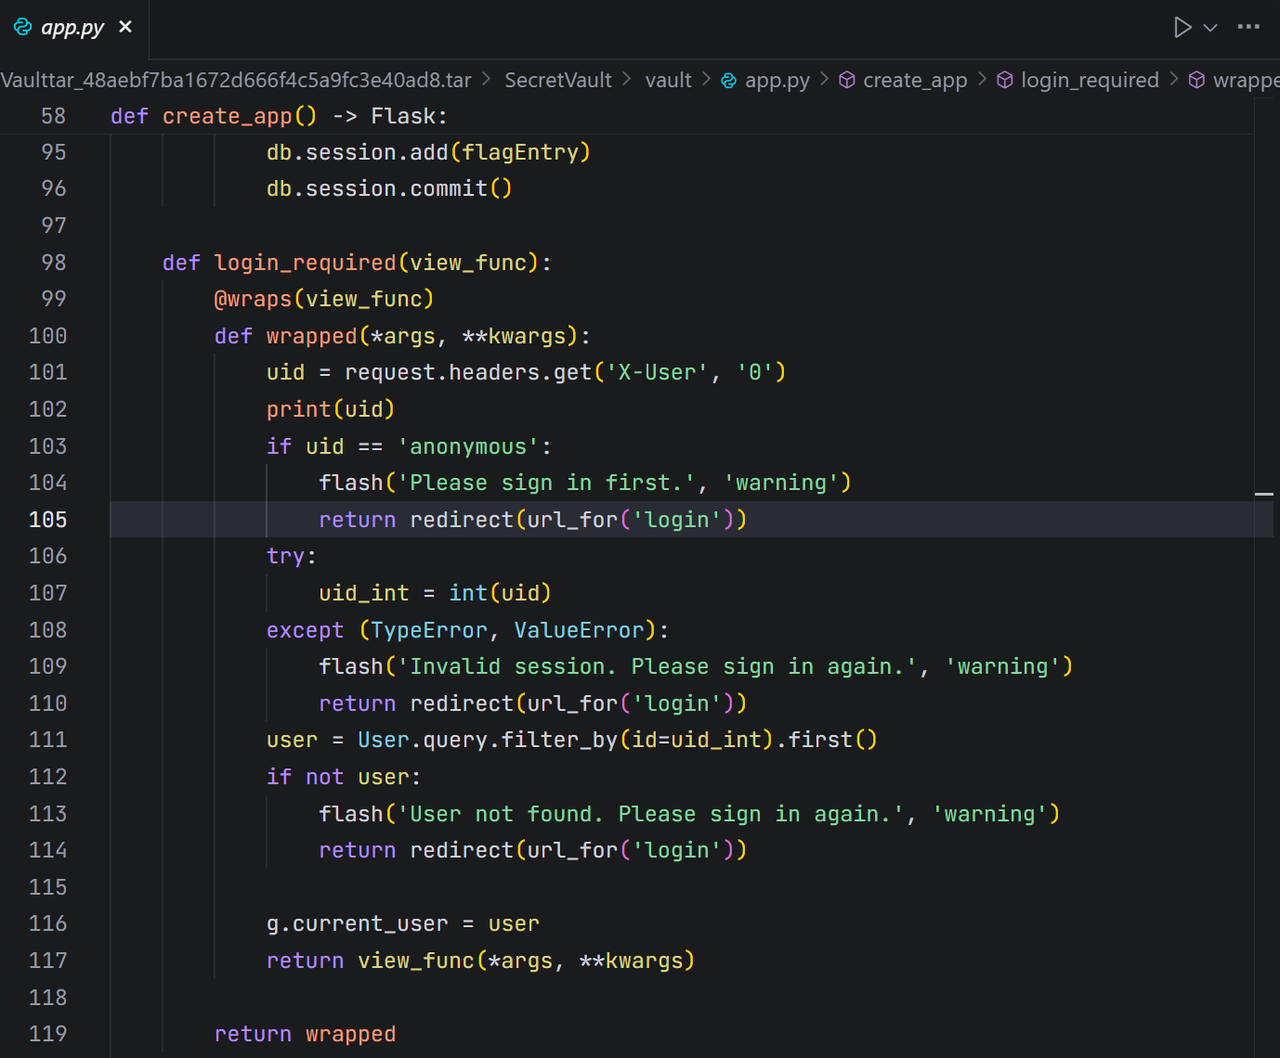Click the cube icon beside wrapped breadcrumb
This screenshot has width=1280, height=1058.
tap(1197, 80)
